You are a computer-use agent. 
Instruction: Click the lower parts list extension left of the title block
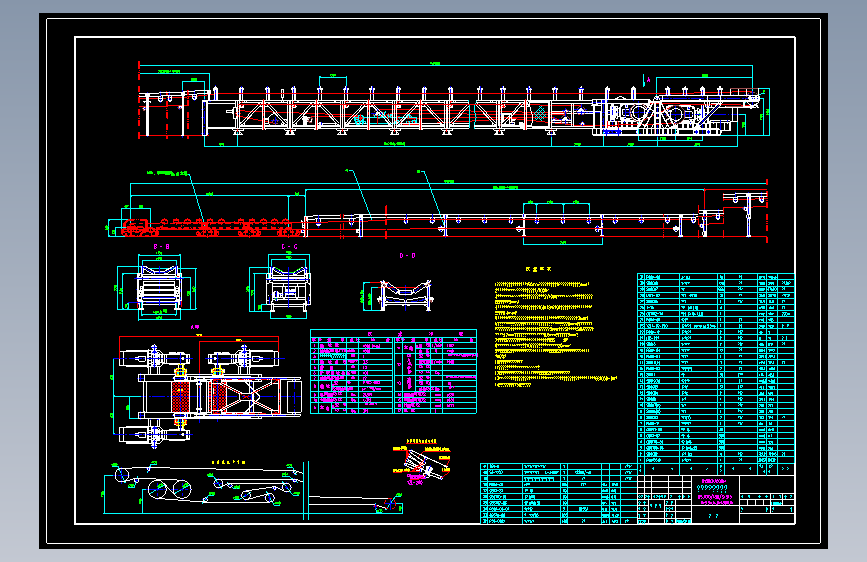[x=558, y=493]
